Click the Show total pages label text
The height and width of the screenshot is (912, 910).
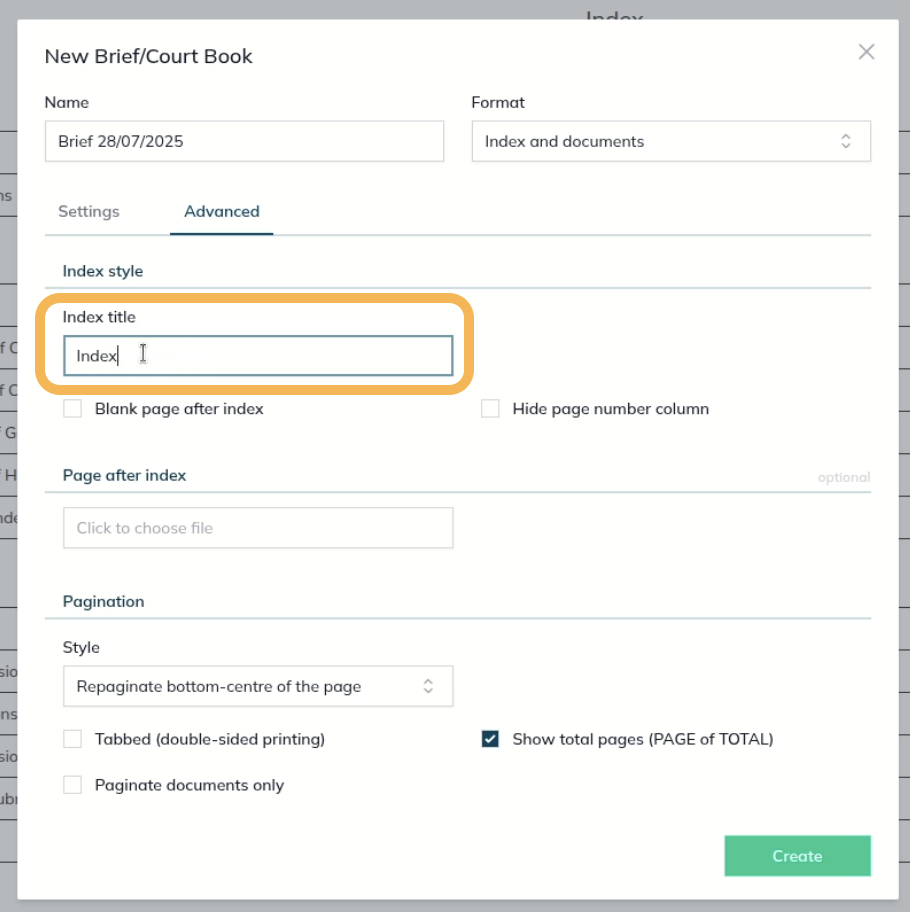[x=643, y=739]
